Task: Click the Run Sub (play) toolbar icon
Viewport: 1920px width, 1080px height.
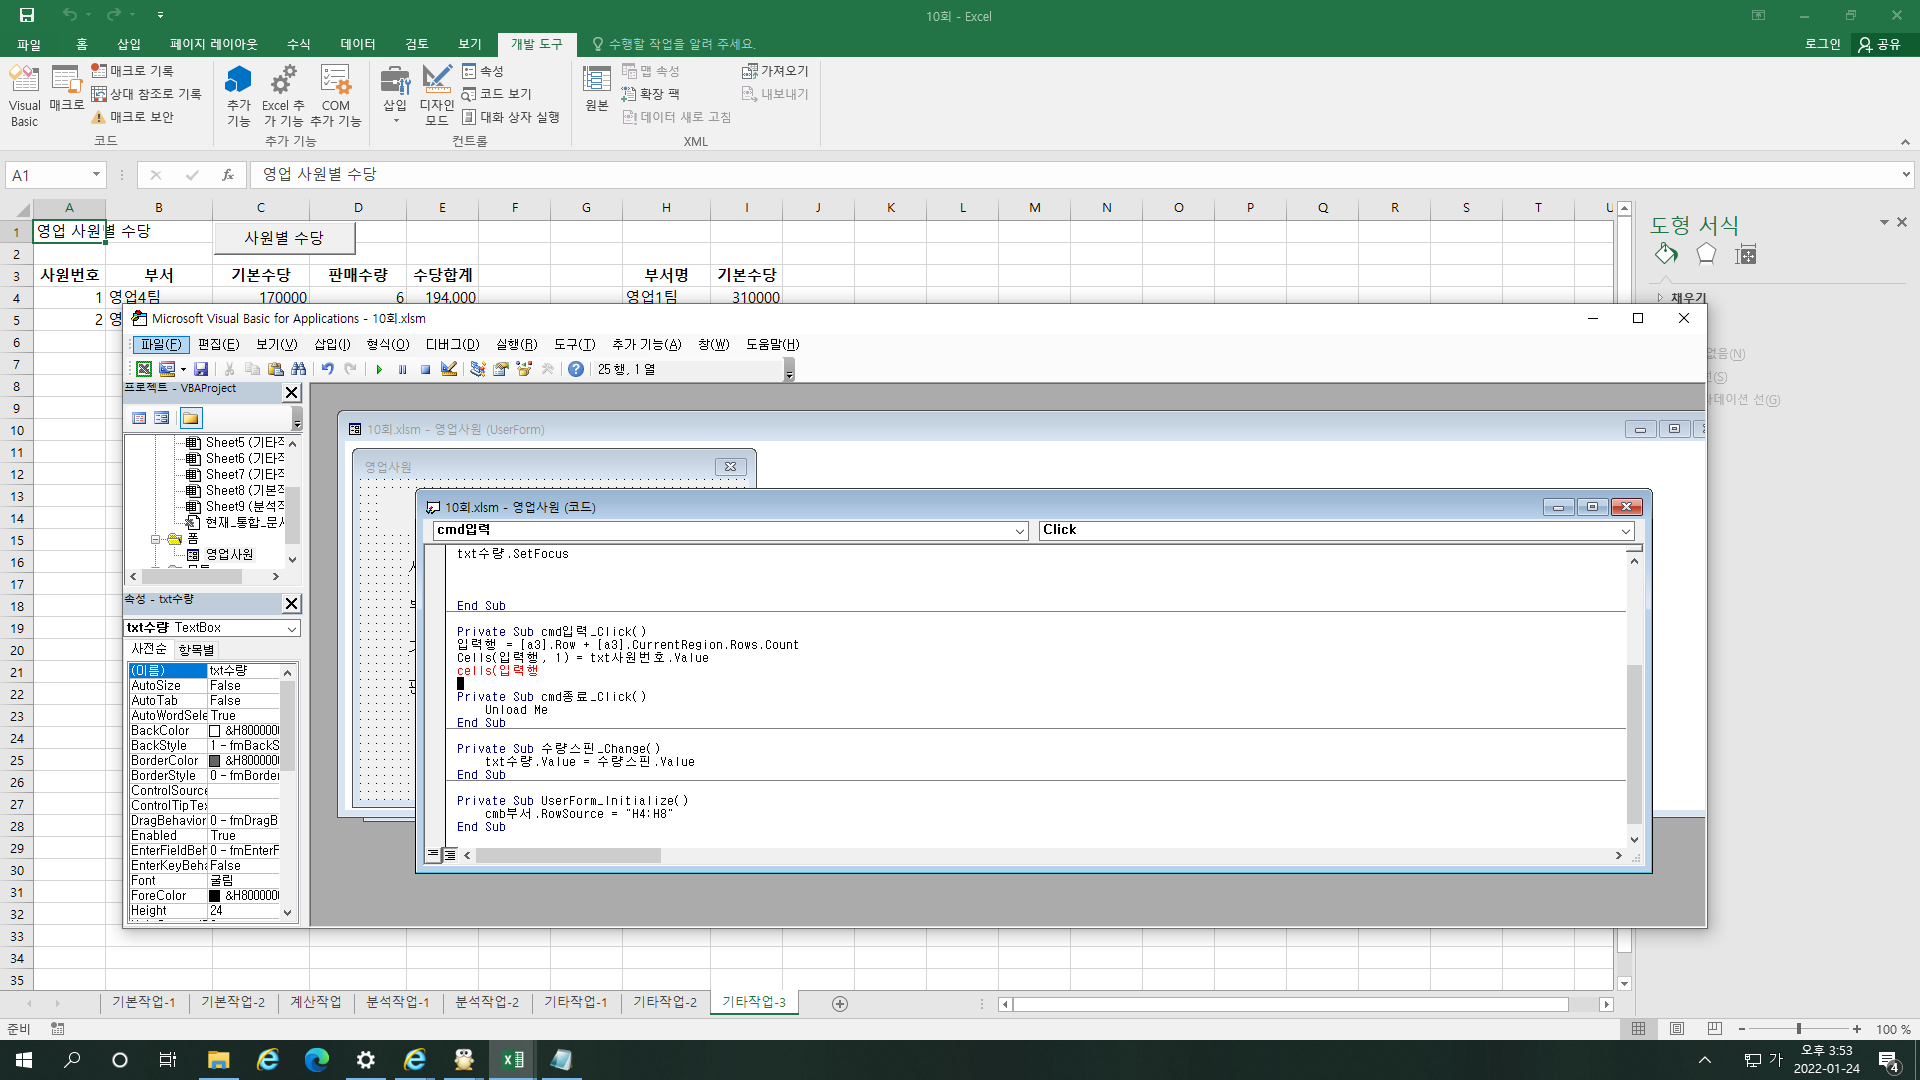Action: [x=379, y=369]
